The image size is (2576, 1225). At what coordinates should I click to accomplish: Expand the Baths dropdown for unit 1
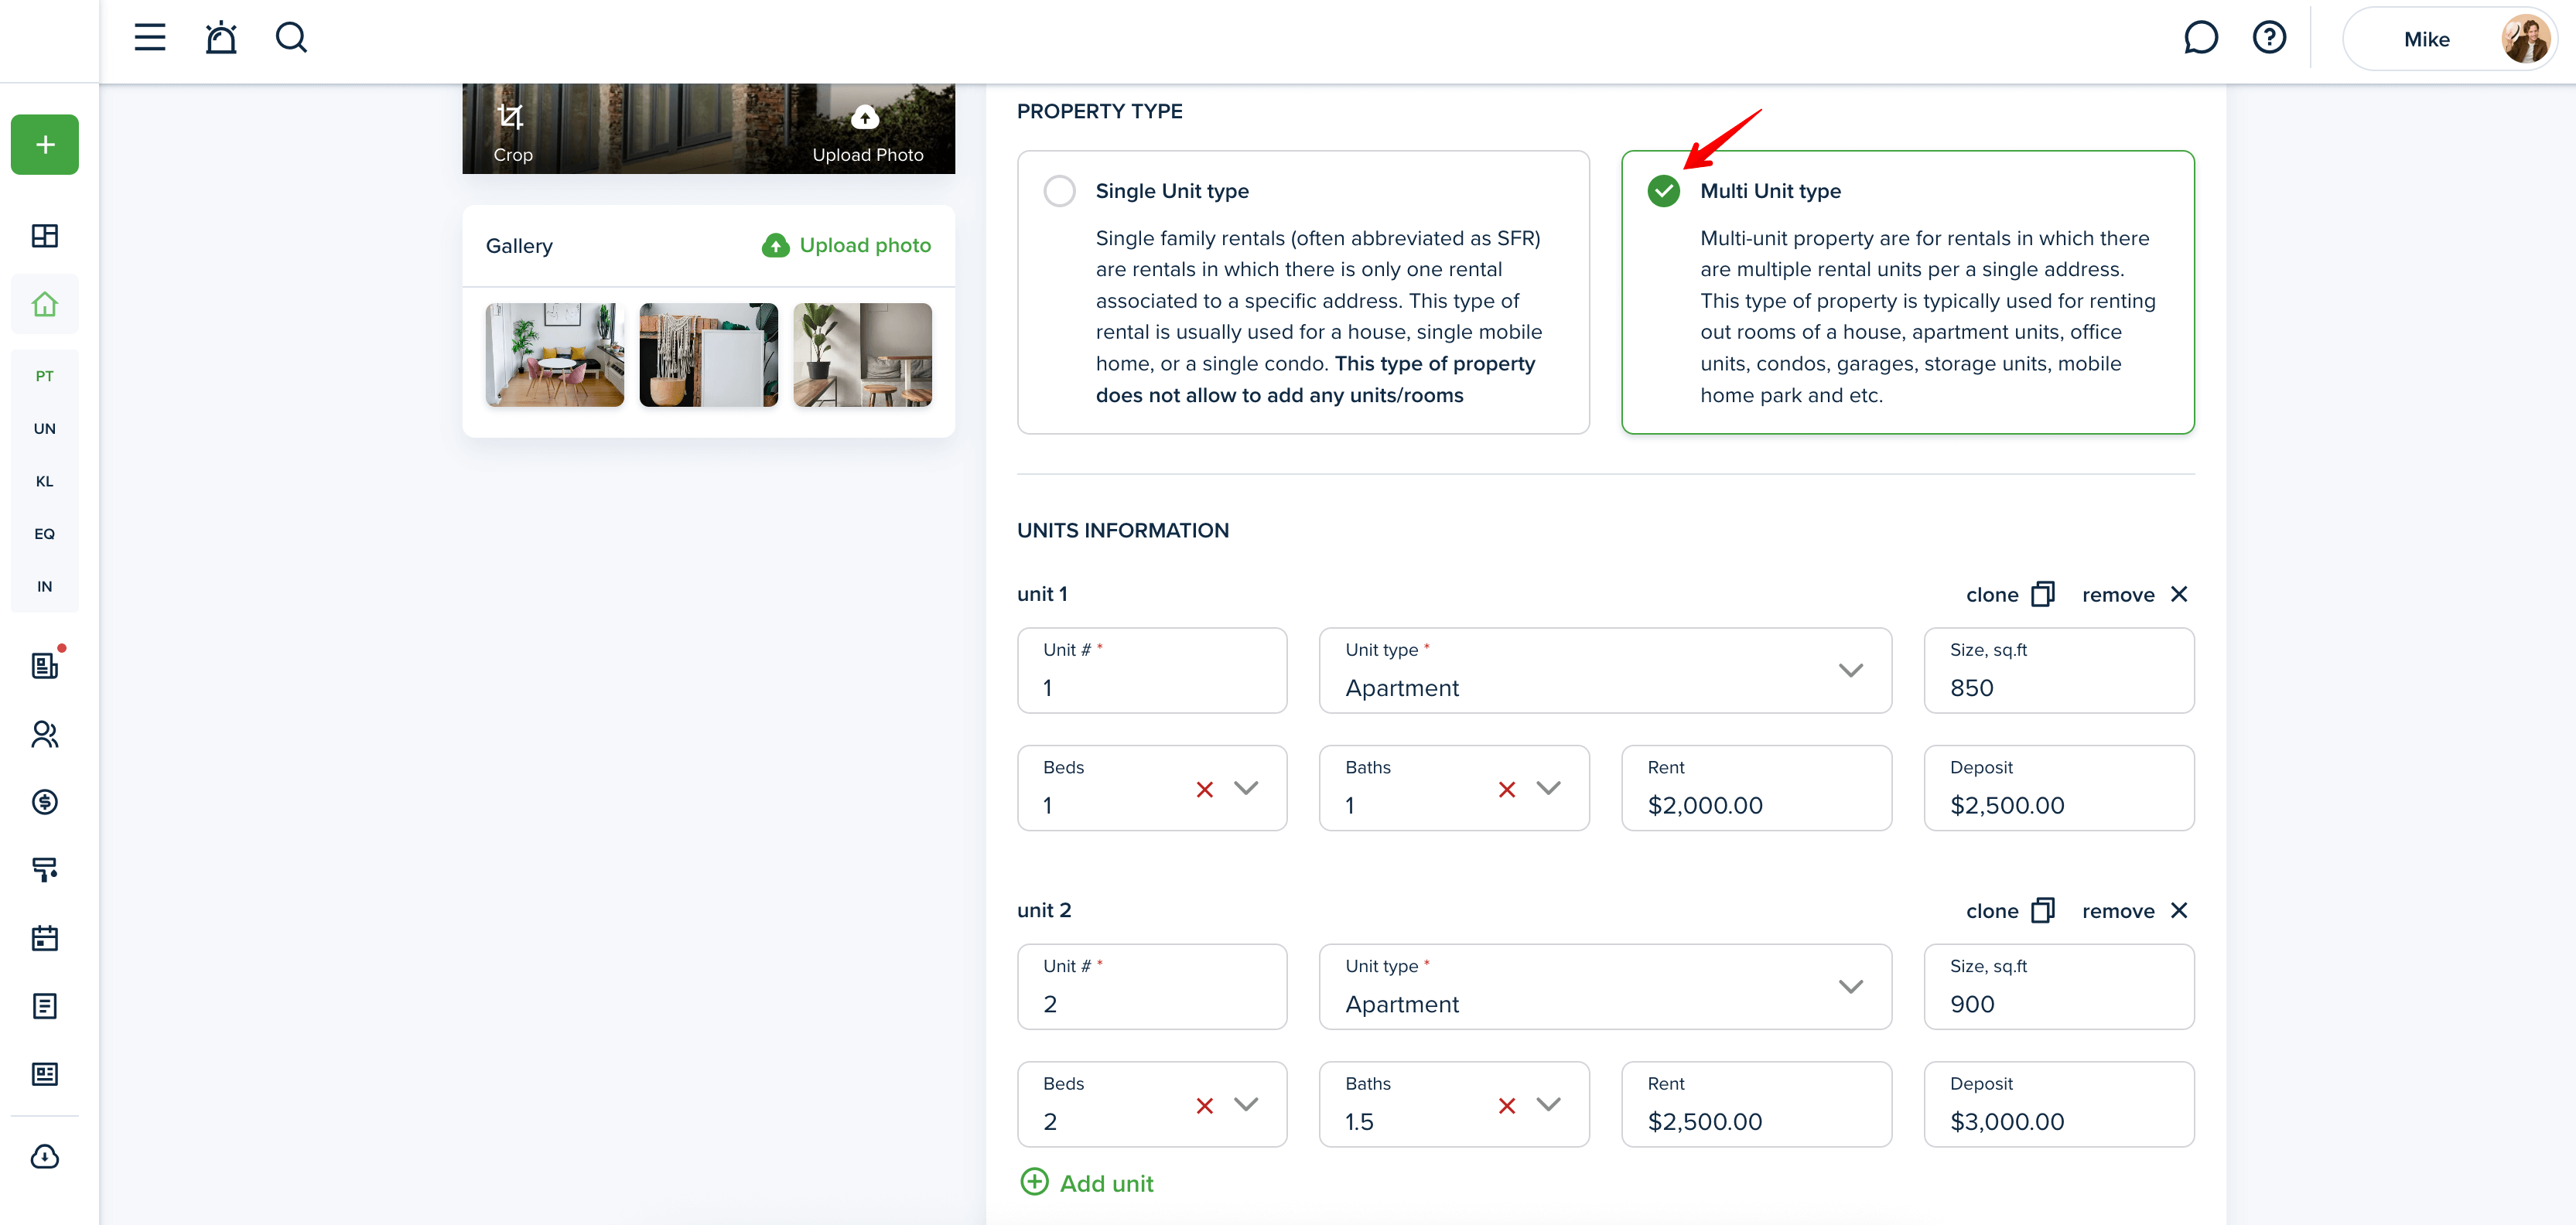[x=1548, y=788]
